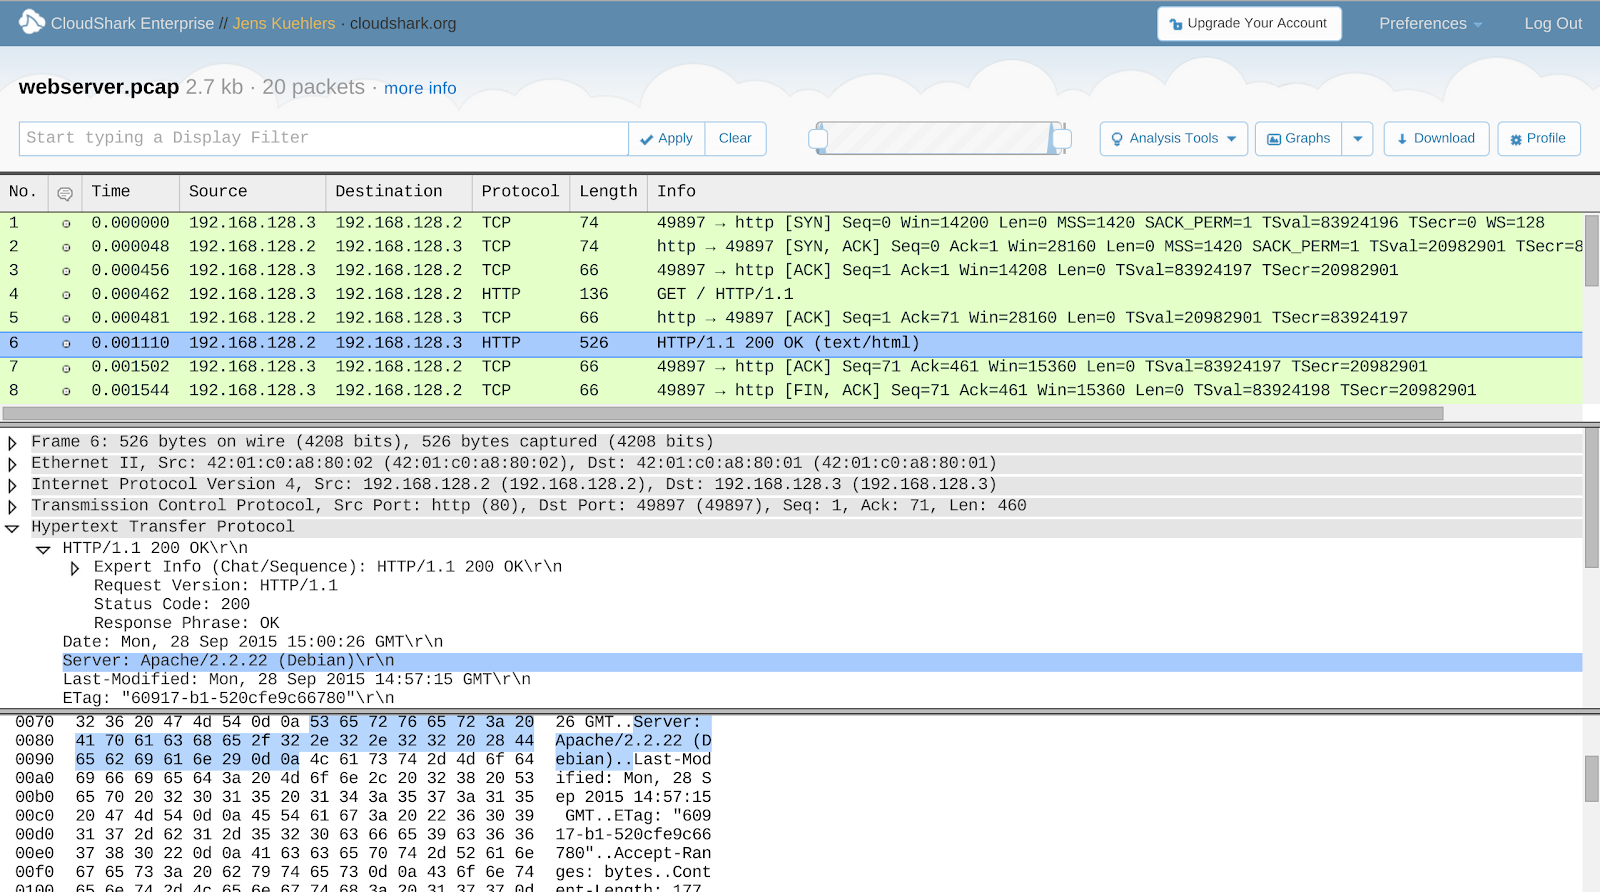Click the 'Request Version: HTTP/1.1' line
The width and height of the screenshot is (1600, 892).
[x=216, y=586]
